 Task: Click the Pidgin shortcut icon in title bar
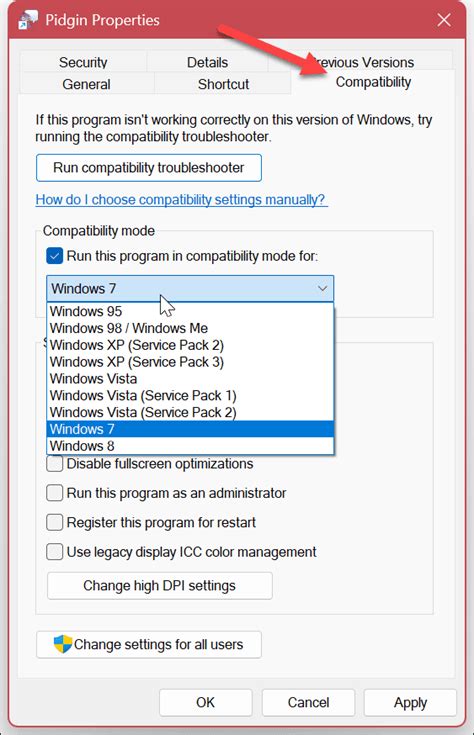pos(28,20)
